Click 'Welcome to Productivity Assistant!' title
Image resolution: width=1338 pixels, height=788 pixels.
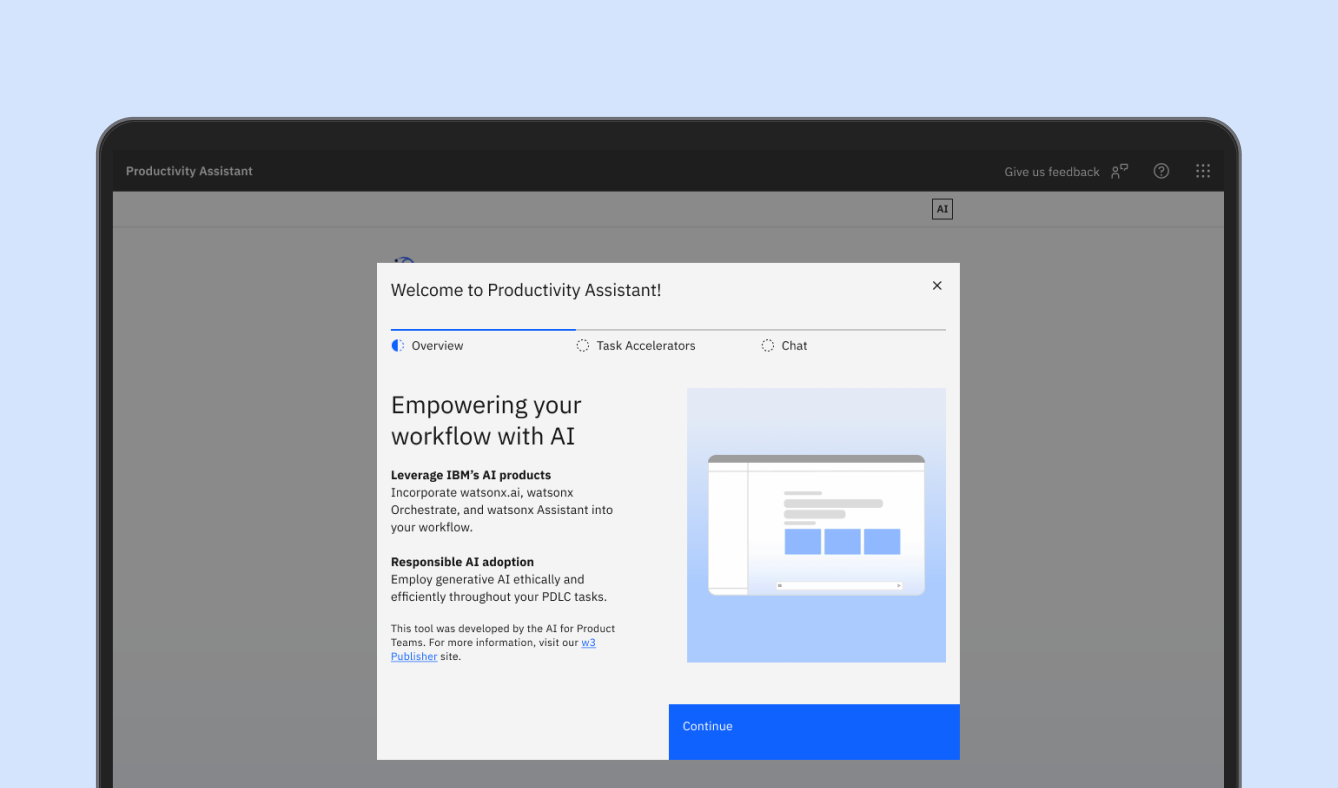(x=526, y=290)
